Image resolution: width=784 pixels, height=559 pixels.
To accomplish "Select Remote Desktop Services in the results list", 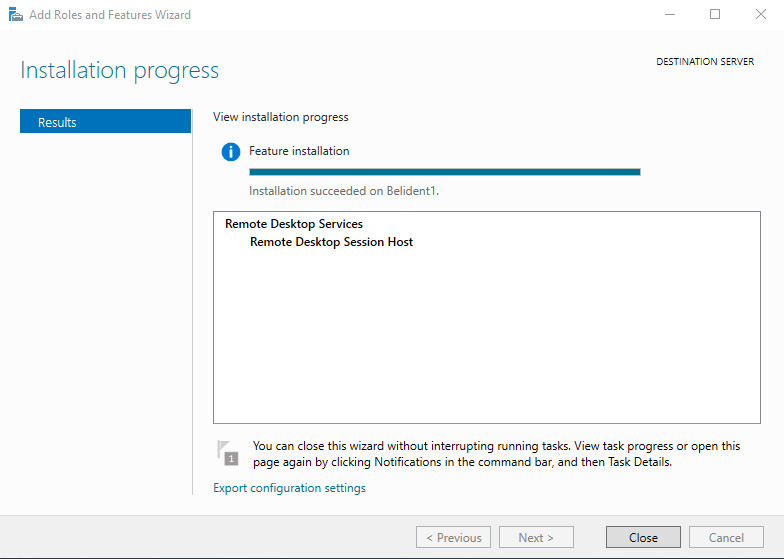I will (294, 224).
